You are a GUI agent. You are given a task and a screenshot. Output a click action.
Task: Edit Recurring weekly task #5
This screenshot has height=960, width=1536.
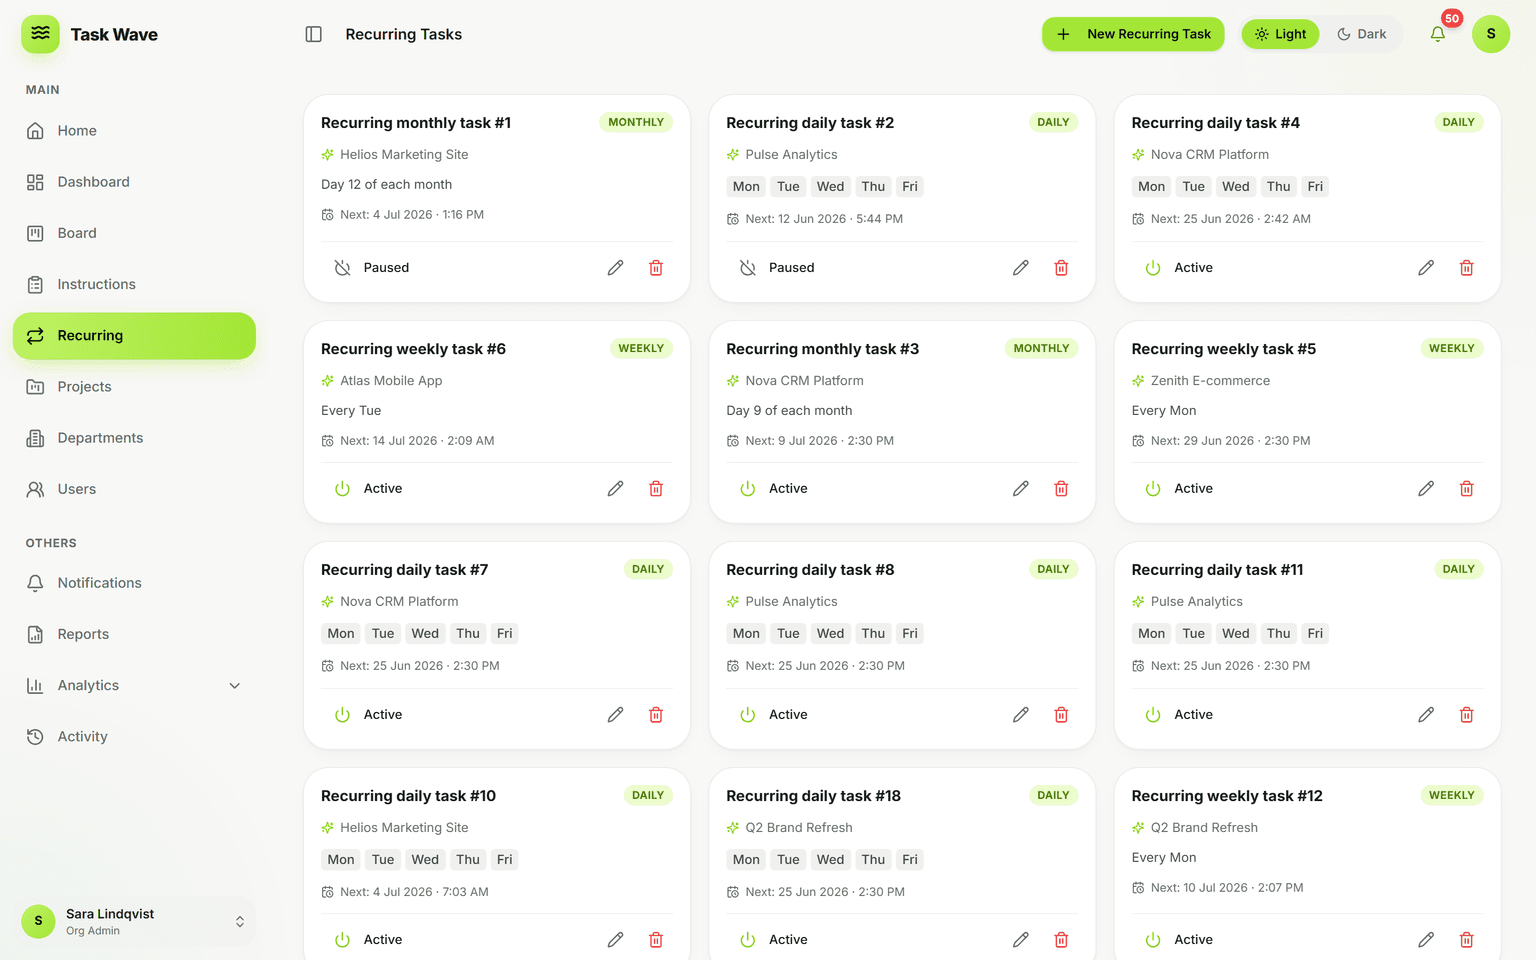1426,488
